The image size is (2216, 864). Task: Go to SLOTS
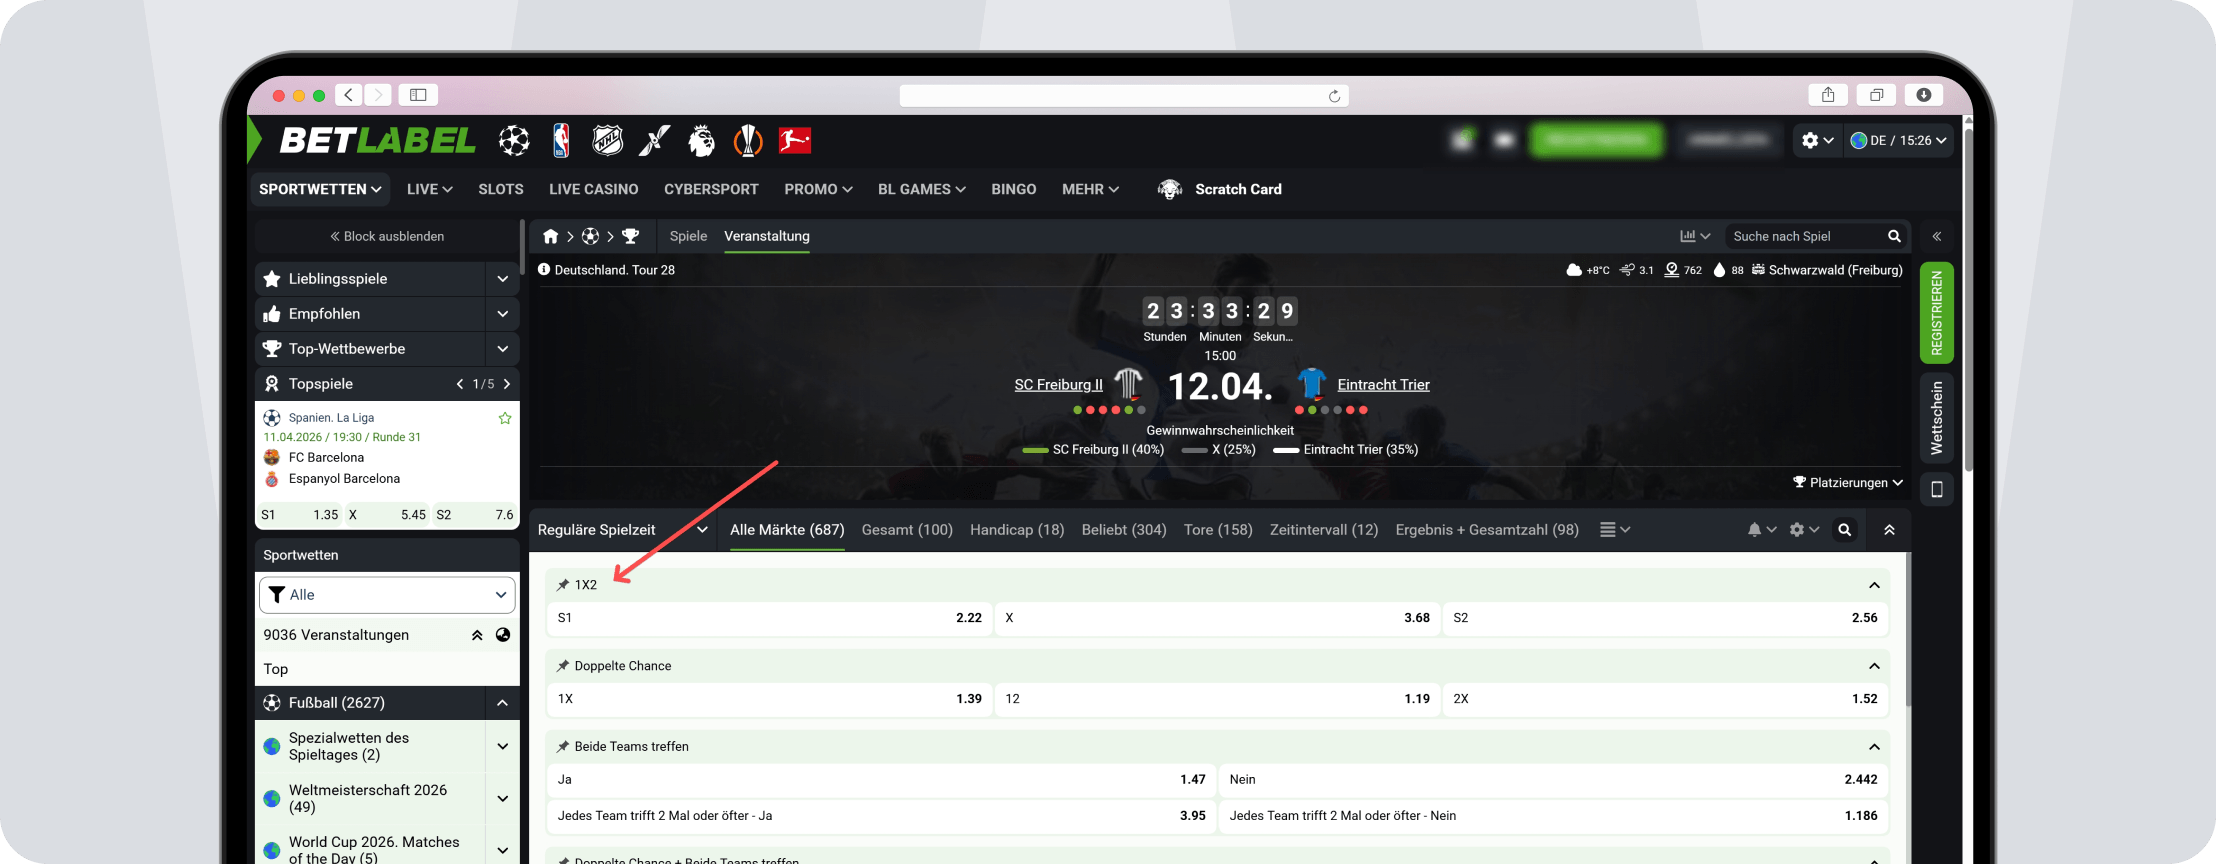[x=501, y=189]
